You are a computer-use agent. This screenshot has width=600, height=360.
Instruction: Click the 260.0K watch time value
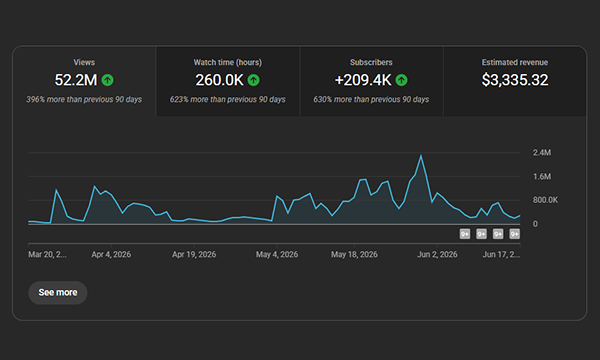coord(219,80)
